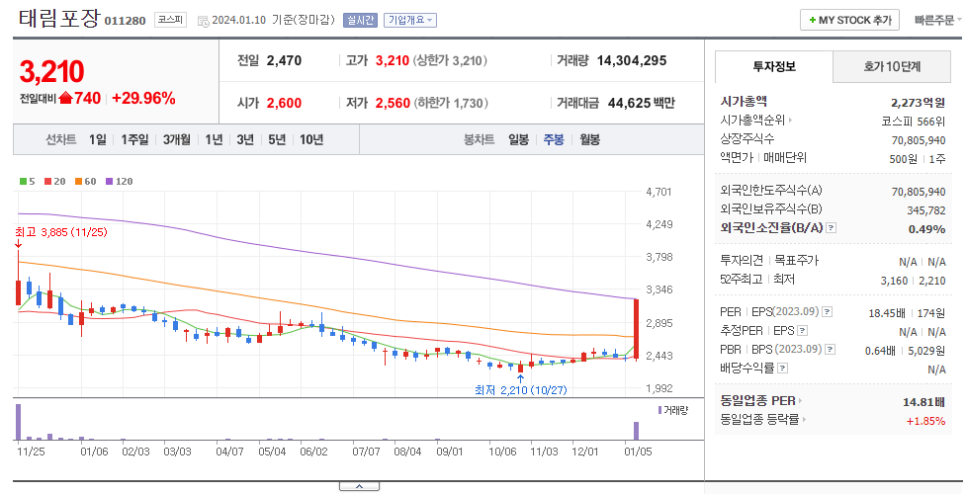This screenshot has height=494, width=966.
Task: Click the red 20-period moving average legend
Action: pos(54,182)
